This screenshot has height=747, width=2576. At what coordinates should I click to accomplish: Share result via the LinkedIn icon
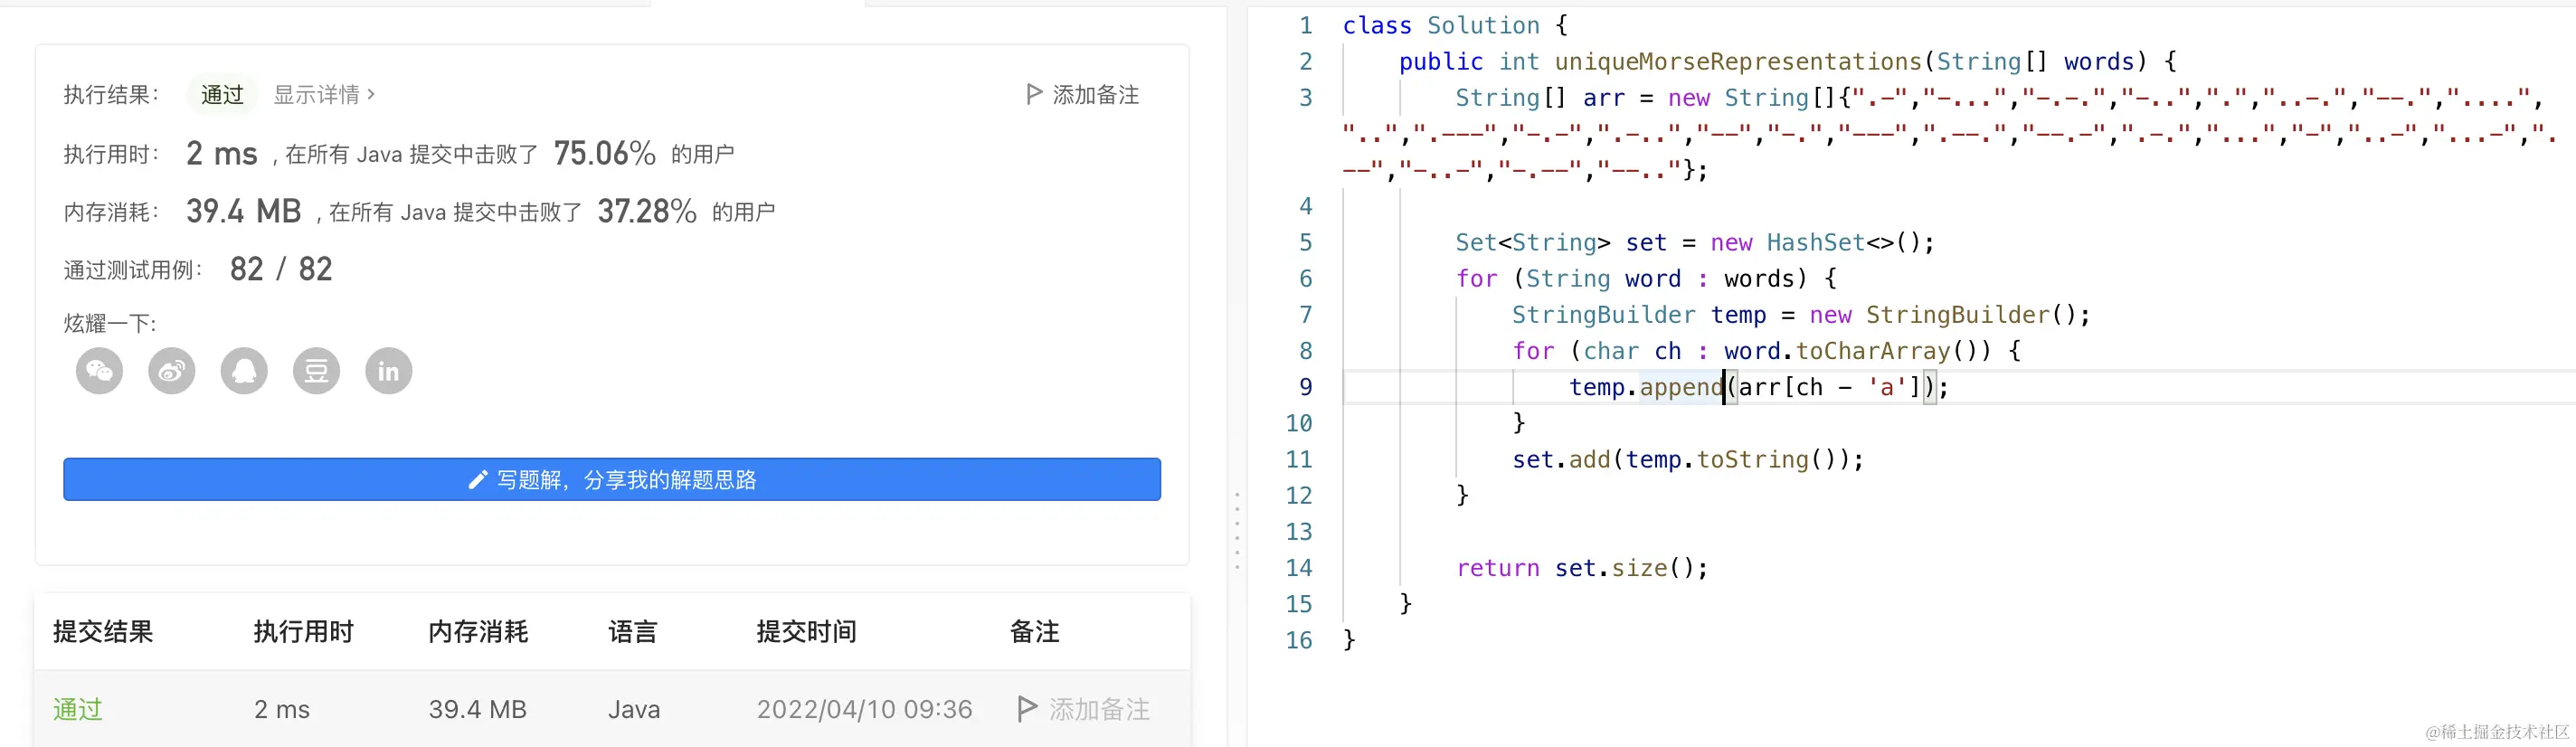[x=388, y=371]
